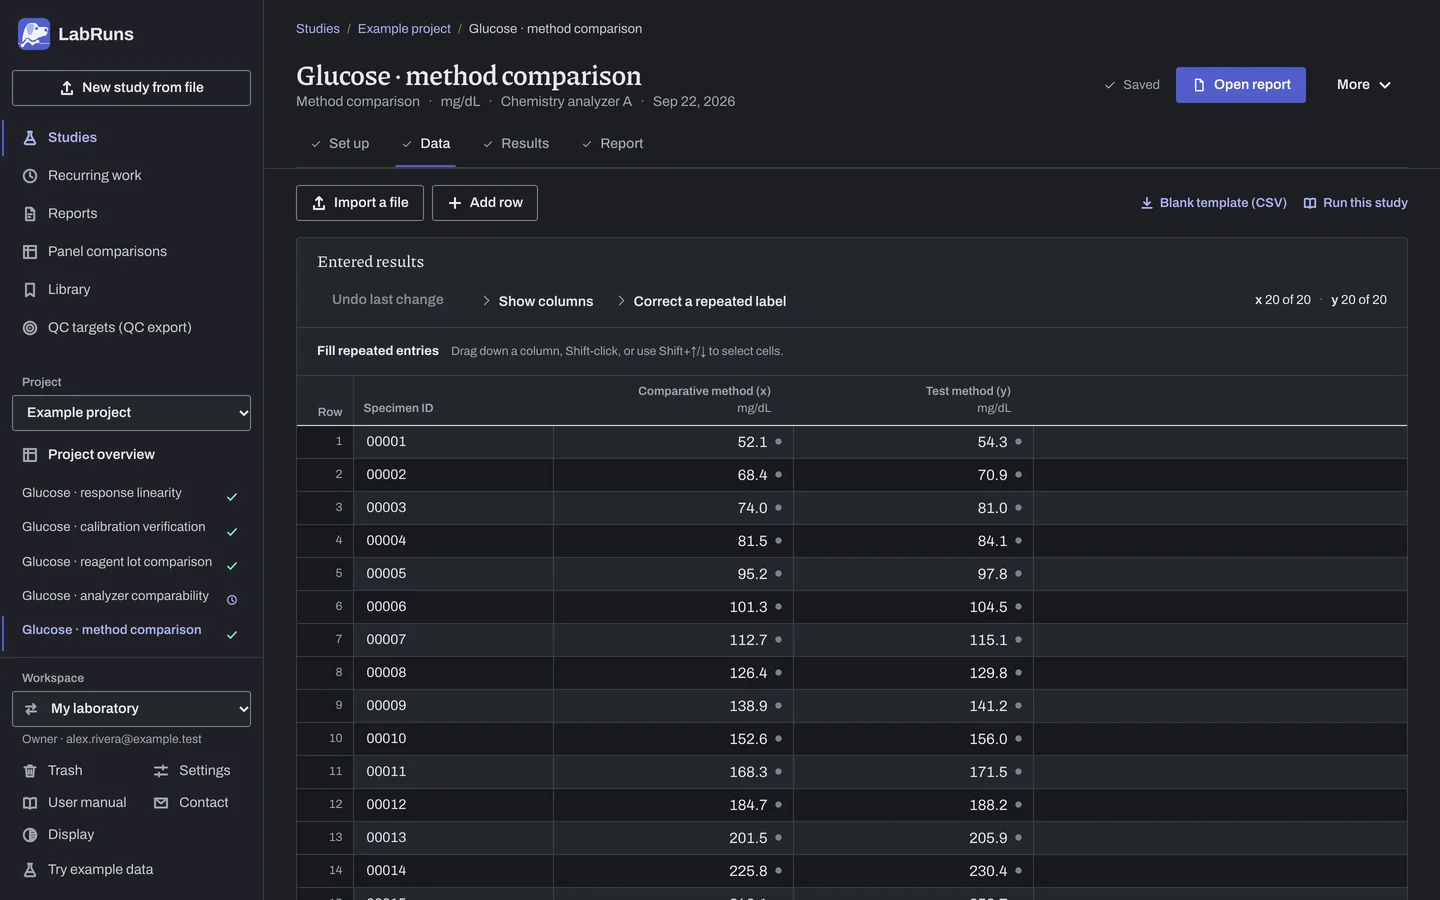This screenshot has height=900, width=1440.
Task: Click the LabRuns logo icon
Action: click(34, 34)
